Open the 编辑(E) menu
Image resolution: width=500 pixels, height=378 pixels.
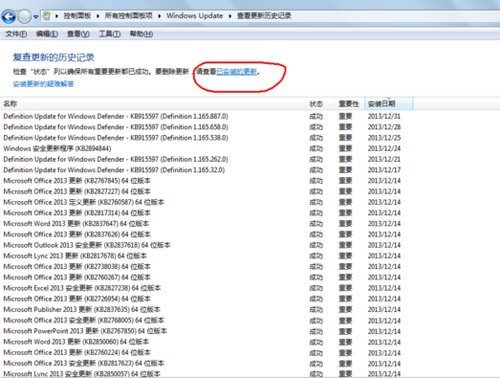coord(47,34)
